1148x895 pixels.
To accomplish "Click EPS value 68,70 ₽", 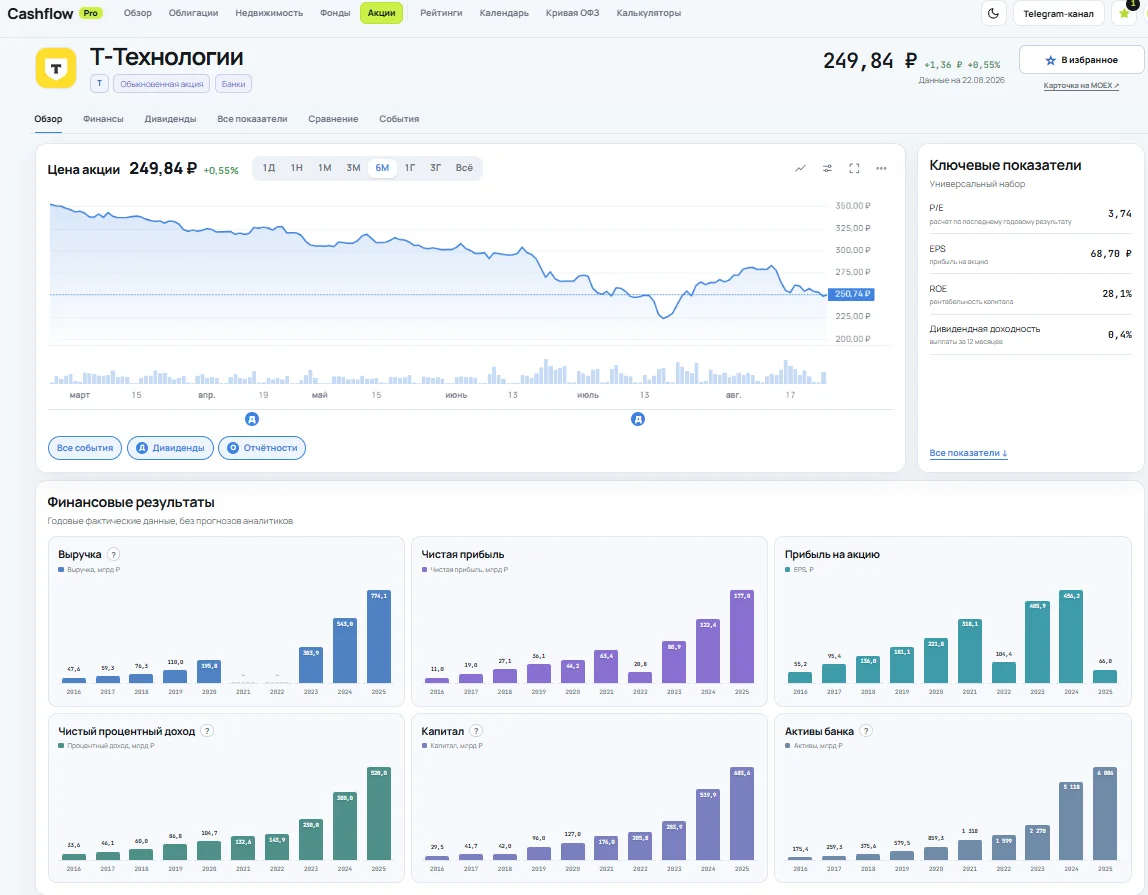I will 1111,253.
